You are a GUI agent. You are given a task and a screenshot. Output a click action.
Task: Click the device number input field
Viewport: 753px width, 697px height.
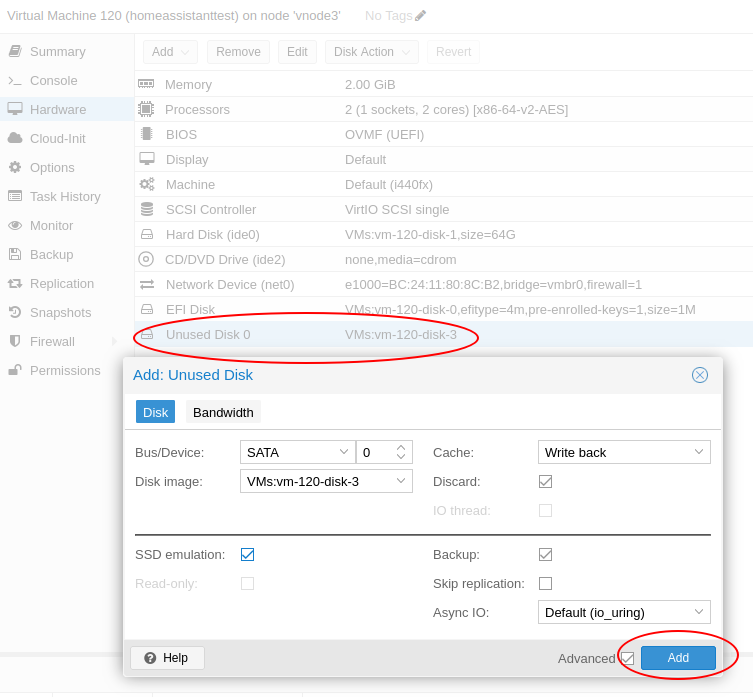tap(376, 452)
